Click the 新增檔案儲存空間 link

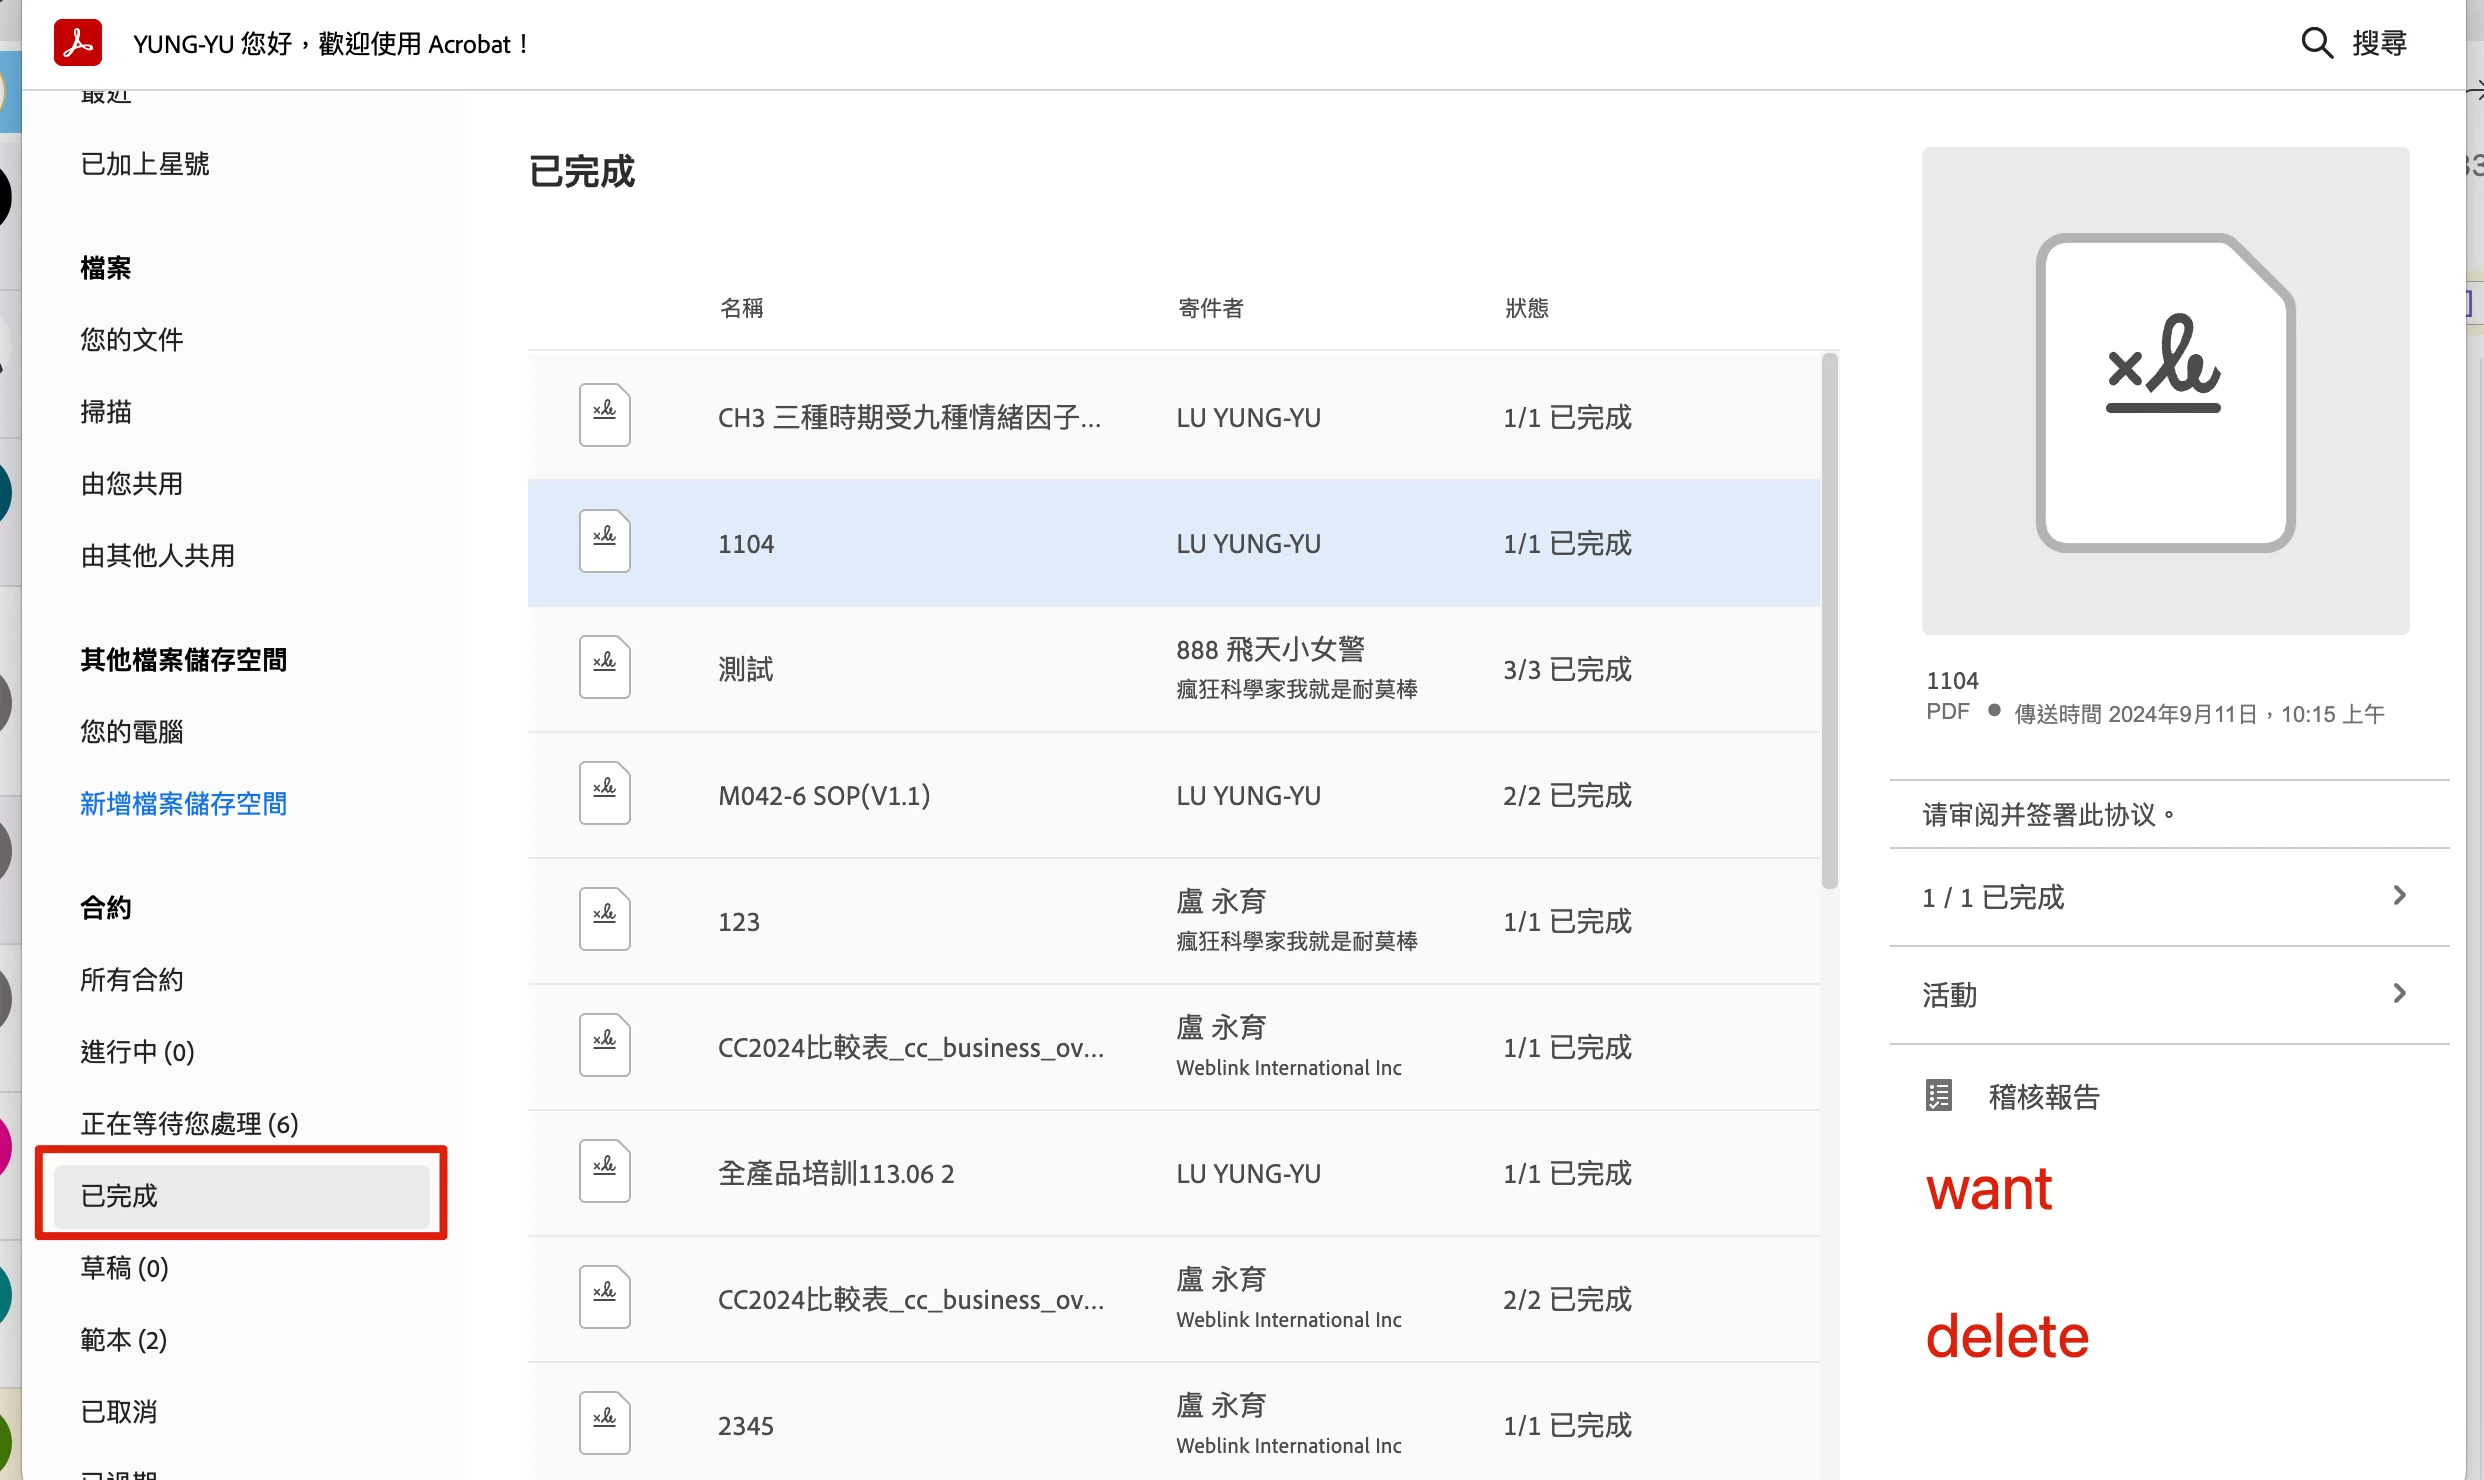183,804
